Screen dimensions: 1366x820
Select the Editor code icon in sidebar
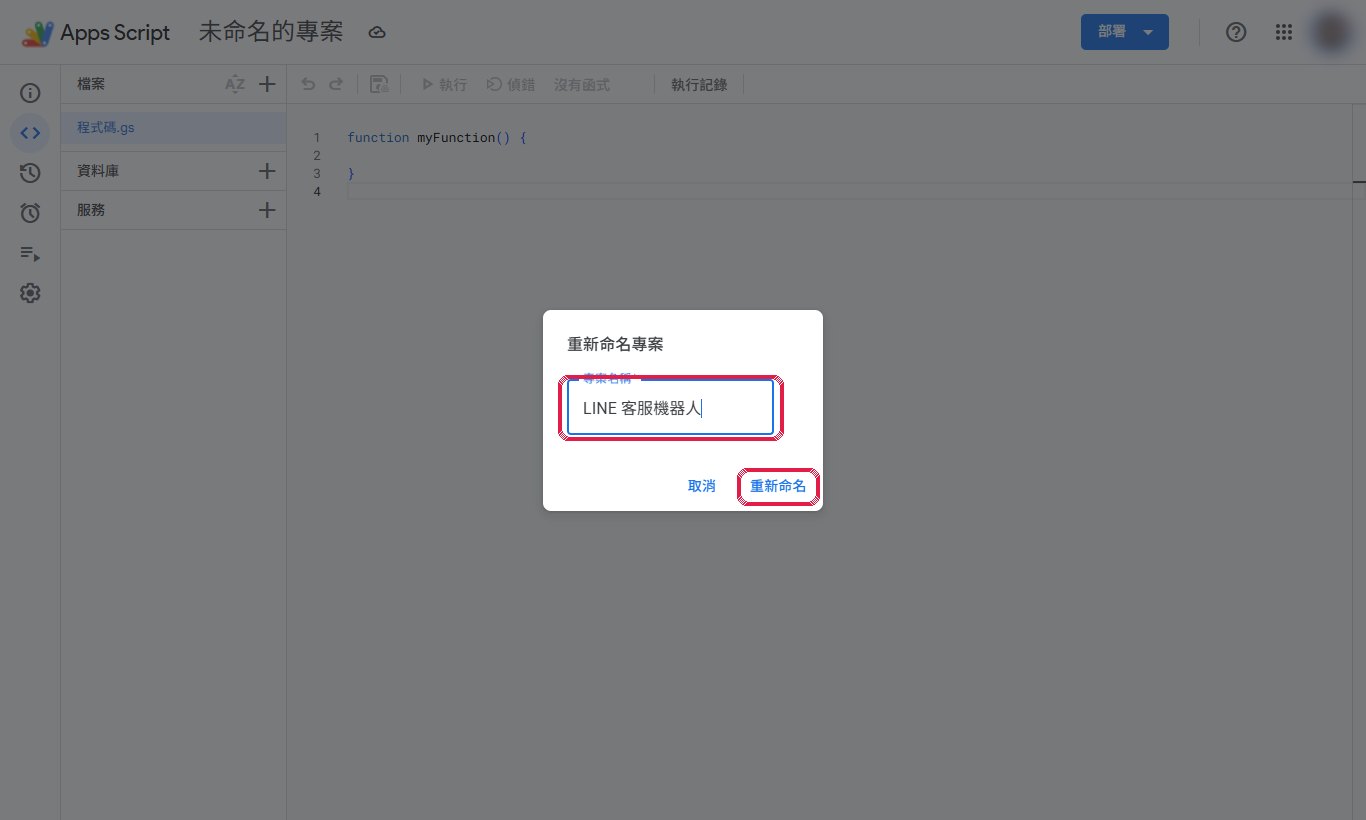point(30,133)
